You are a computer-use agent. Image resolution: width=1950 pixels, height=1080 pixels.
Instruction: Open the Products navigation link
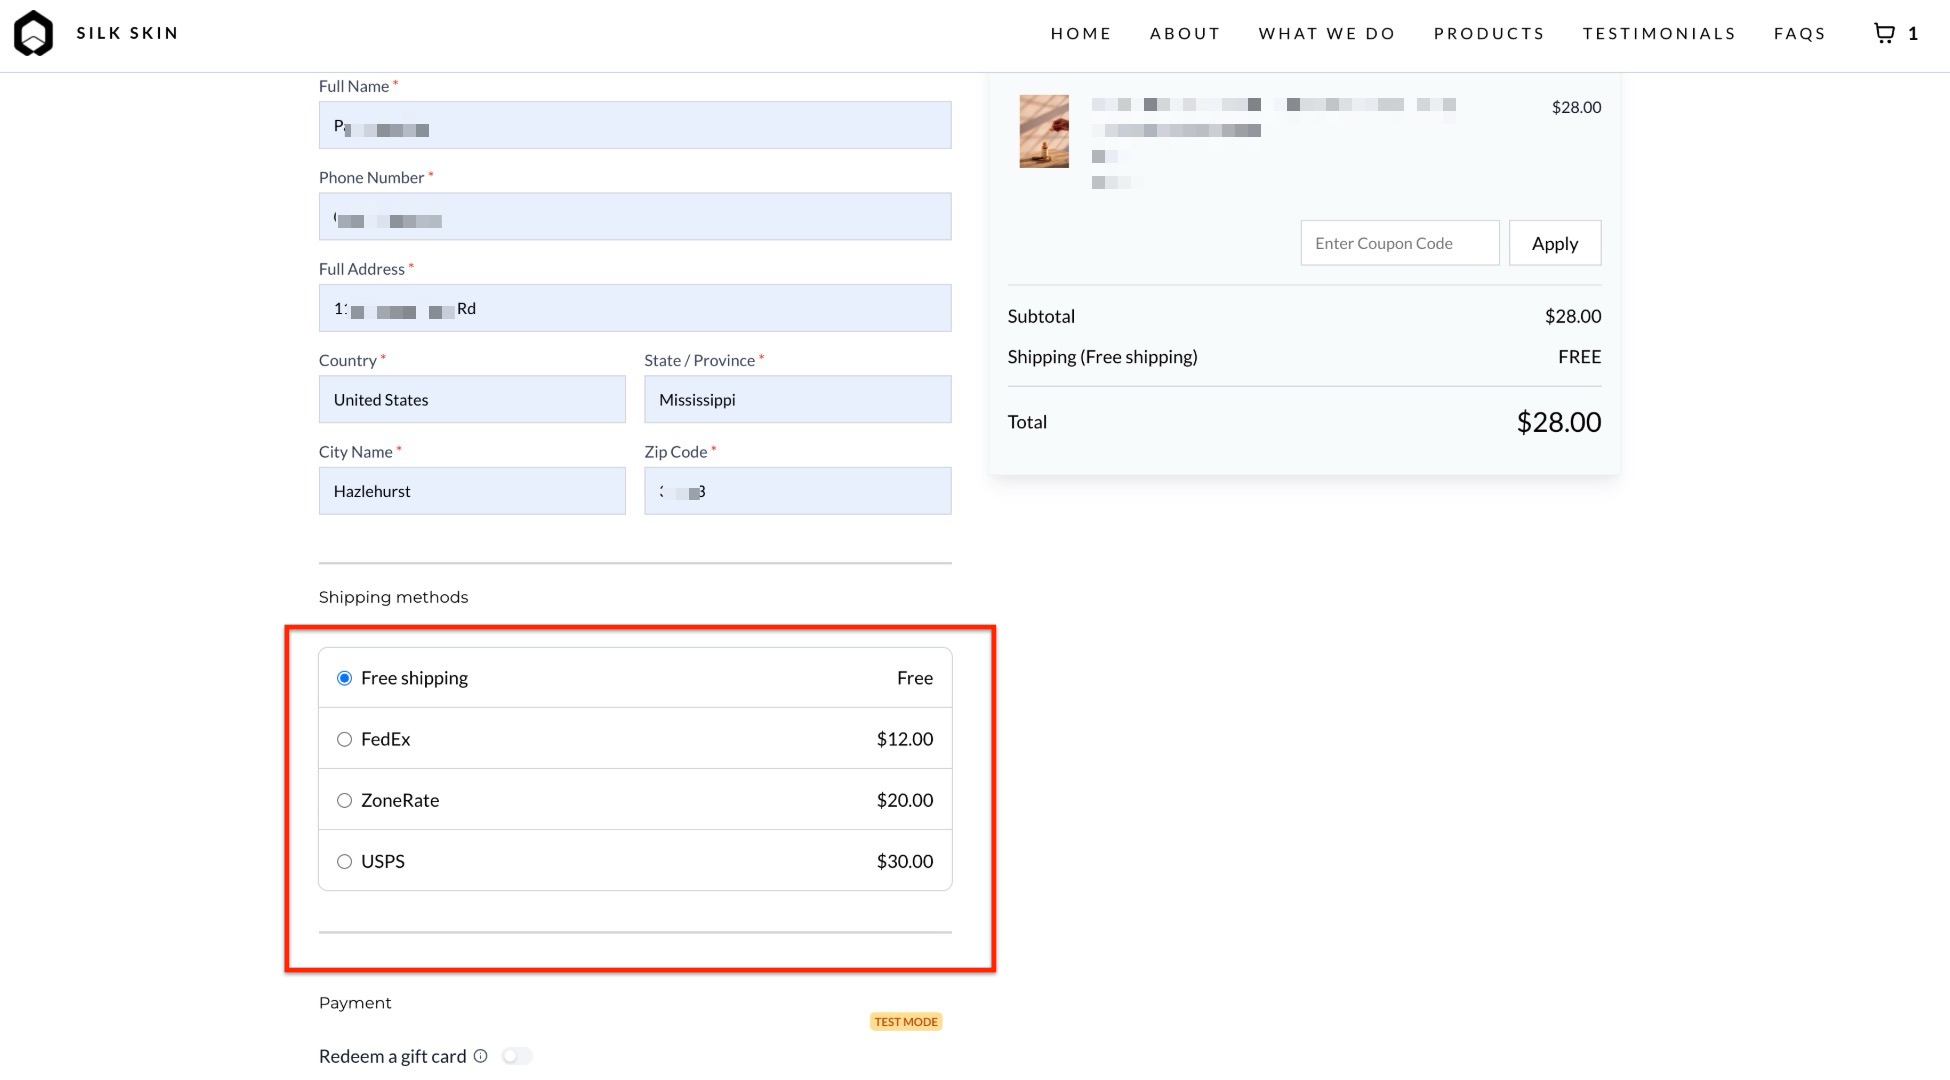(1489, 33)
